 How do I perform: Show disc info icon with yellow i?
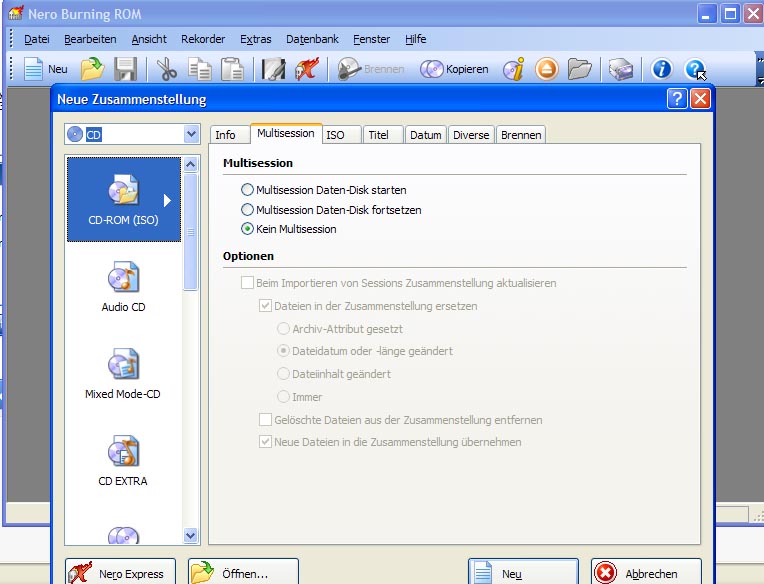(x=514, y=69)
